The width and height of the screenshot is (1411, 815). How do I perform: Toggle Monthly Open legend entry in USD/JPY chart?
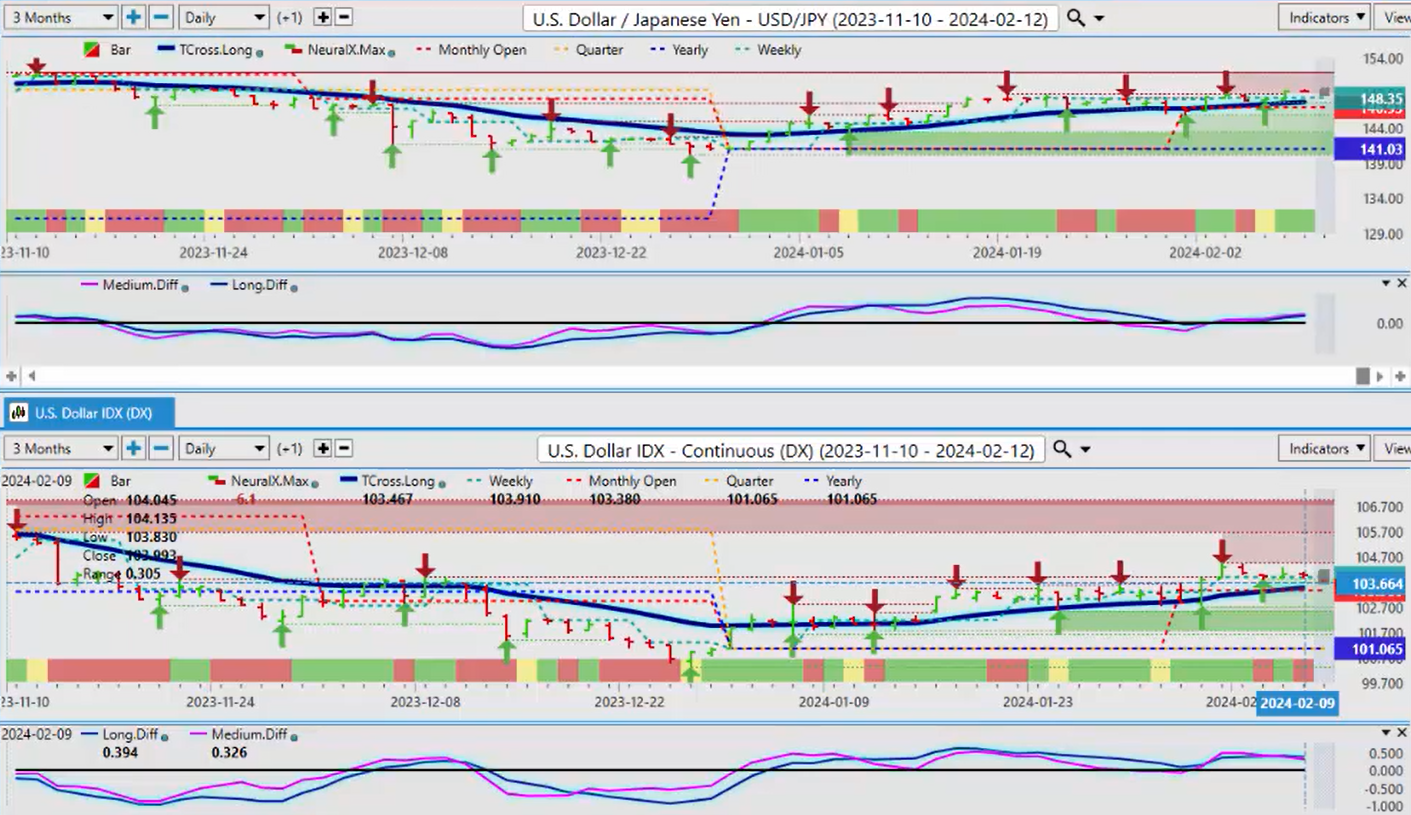point(471,50)
